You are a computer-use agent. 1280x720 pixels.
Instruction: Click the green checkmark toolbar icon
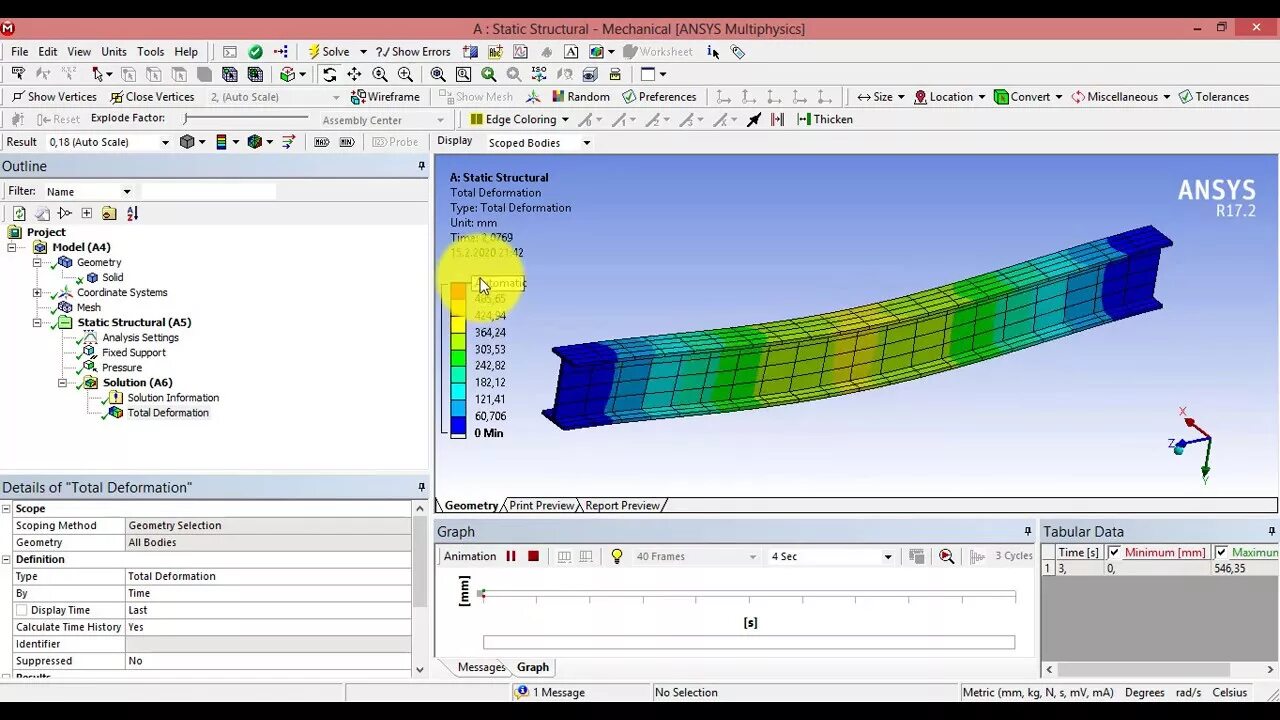point(255,52)
